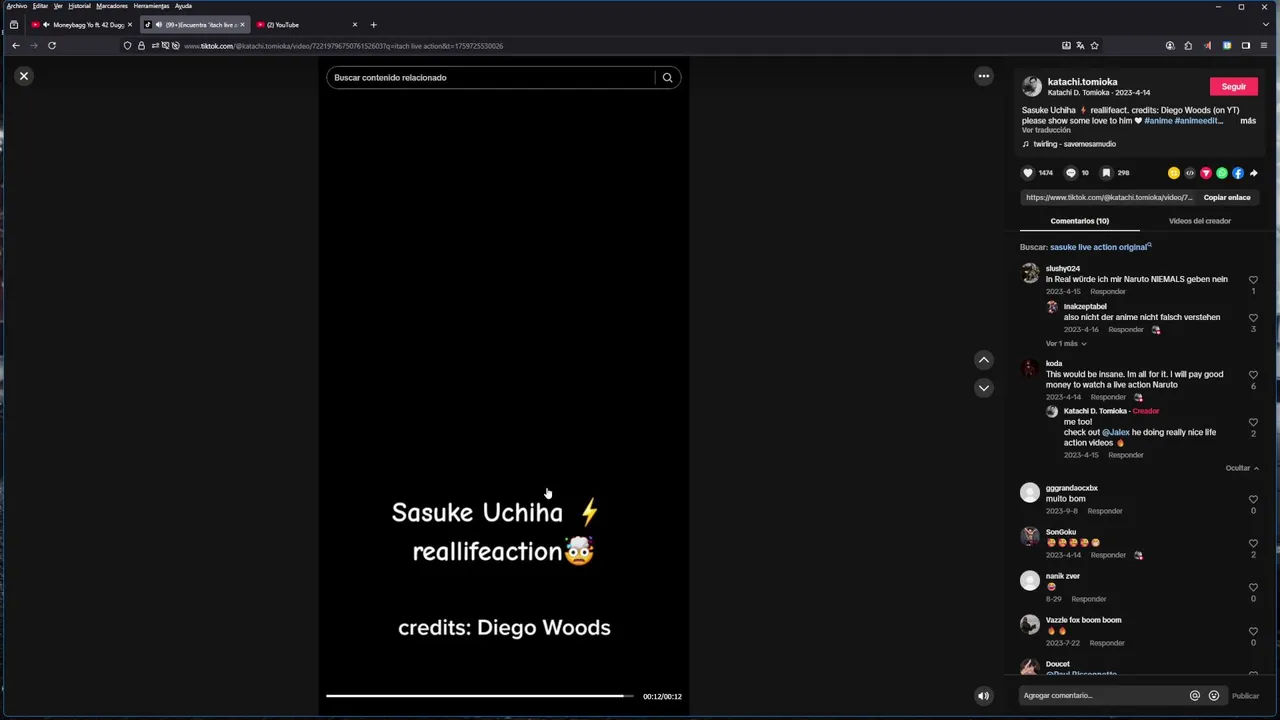Open the browser extensions icon

tap(1188, 46)
